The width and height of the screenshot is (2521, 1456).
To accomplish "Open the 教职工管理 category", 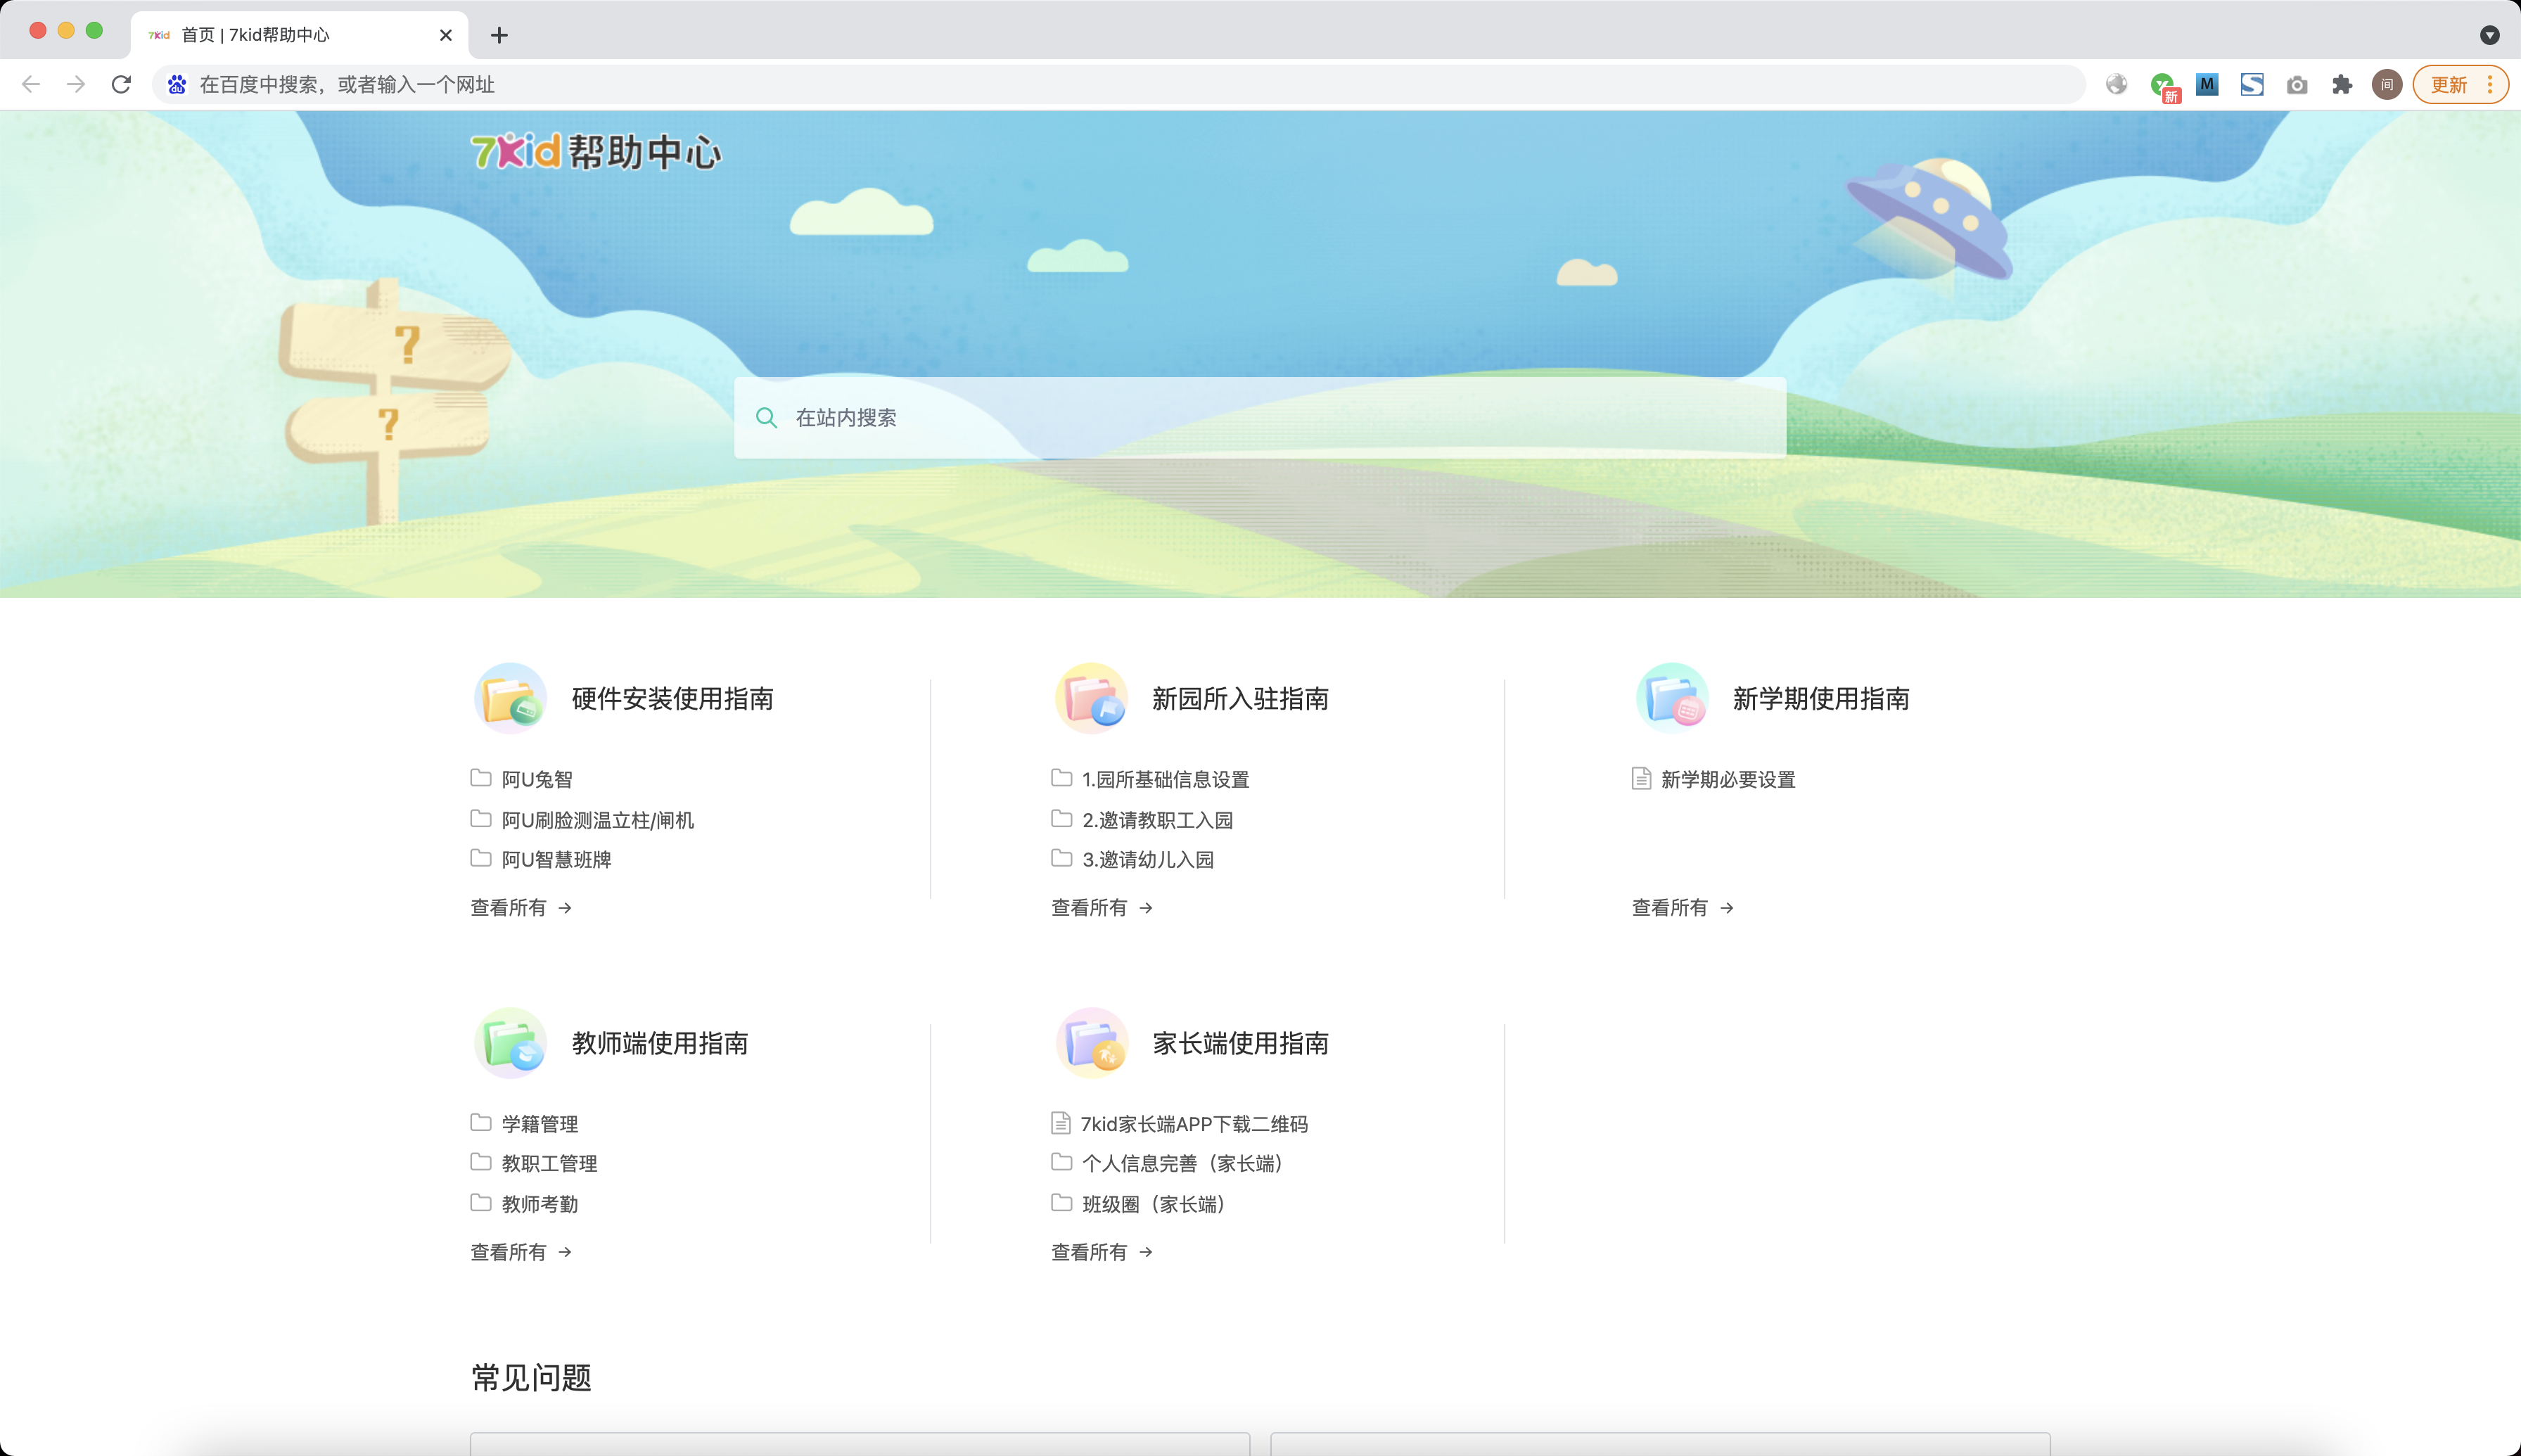I will click(549, 1163).
